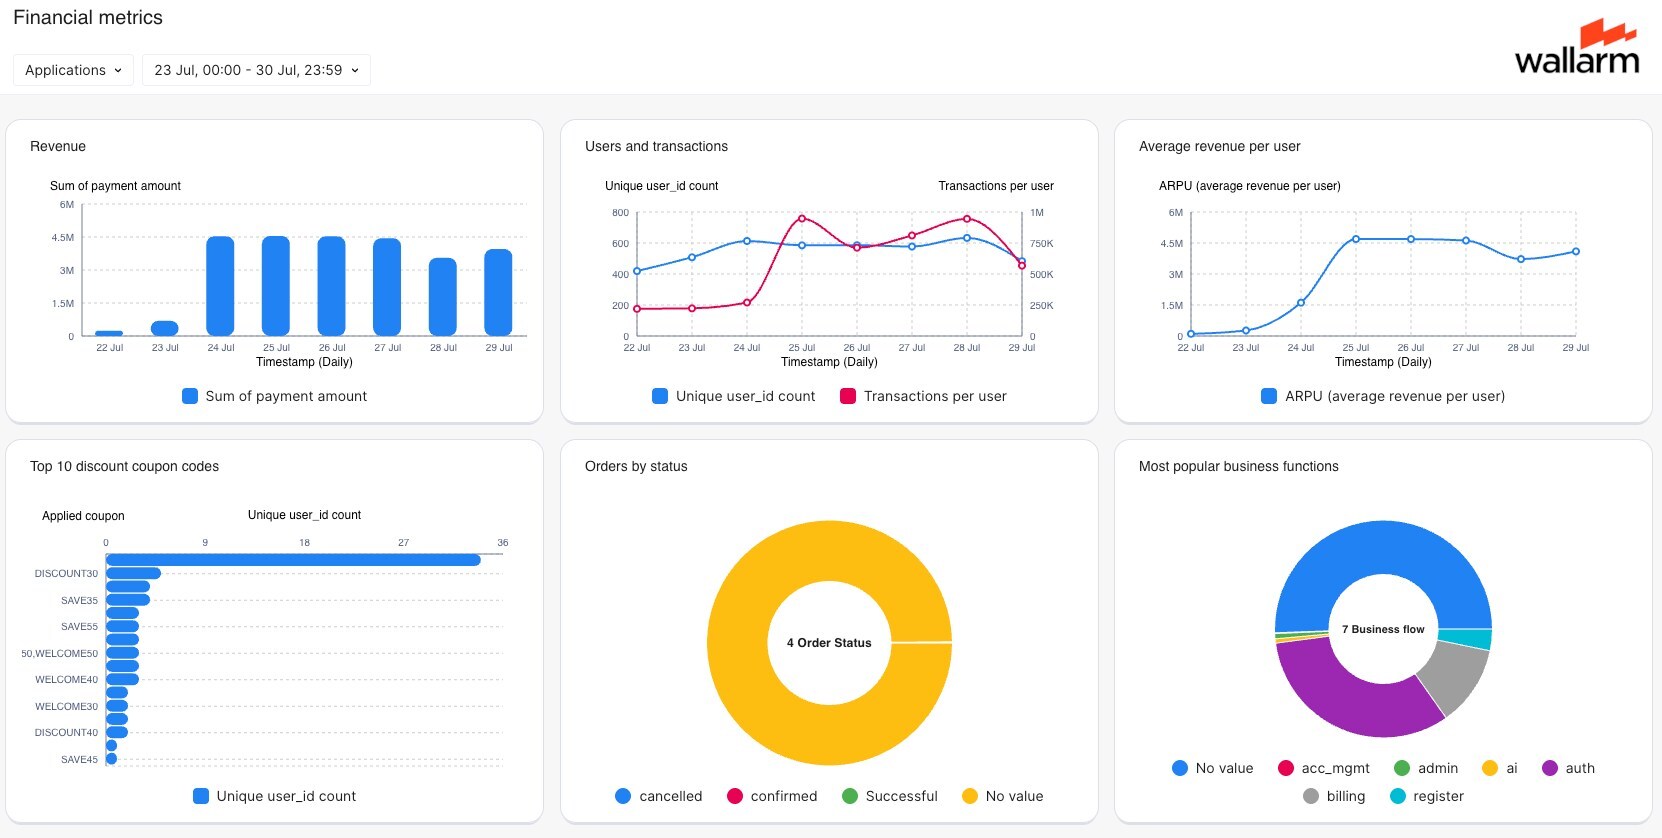This screenshot has width=1662, height=838.
Task: Open the date range picker dropdown
Action: 256,70
